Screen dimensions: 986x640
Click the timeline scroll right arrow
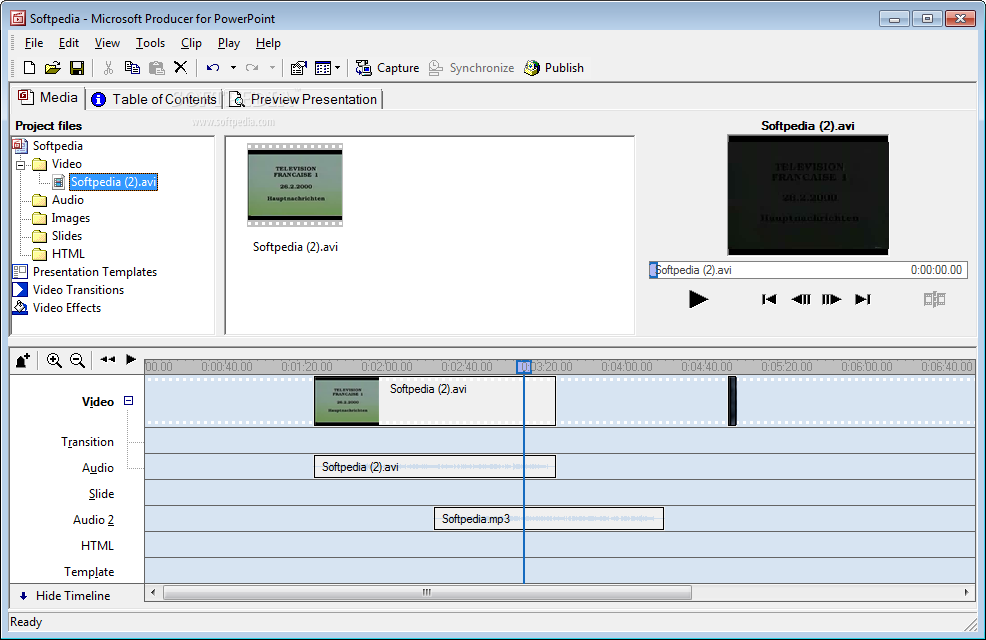pyautogui.click(x=967, y=592)
